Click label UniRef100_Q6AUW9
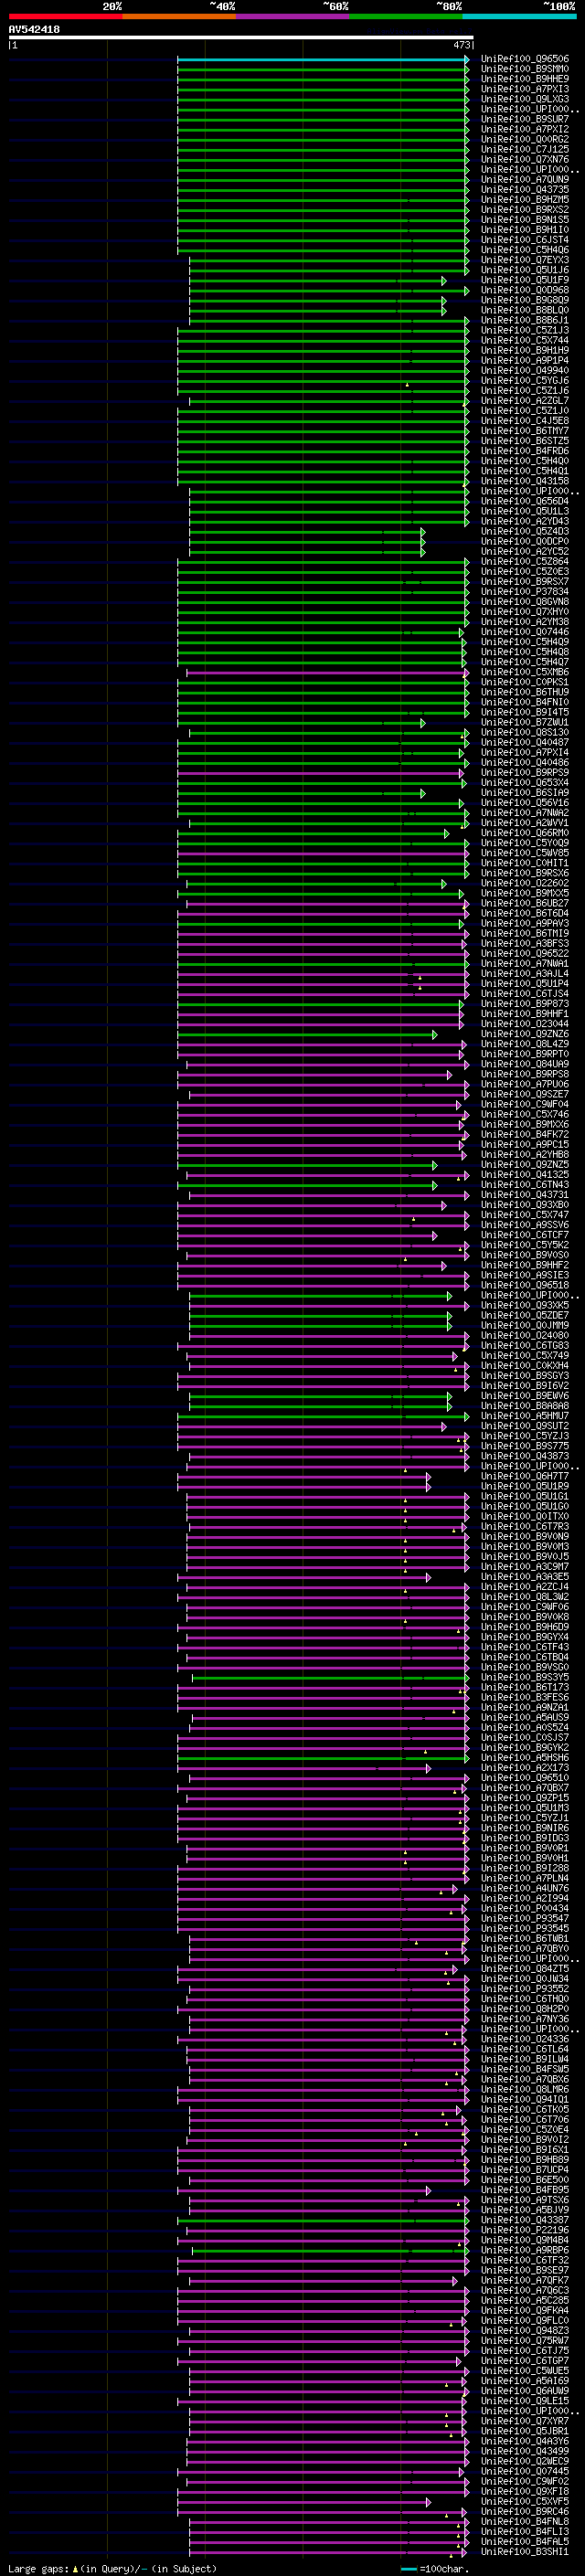The image size is (585, 2576). point(525,2392)
